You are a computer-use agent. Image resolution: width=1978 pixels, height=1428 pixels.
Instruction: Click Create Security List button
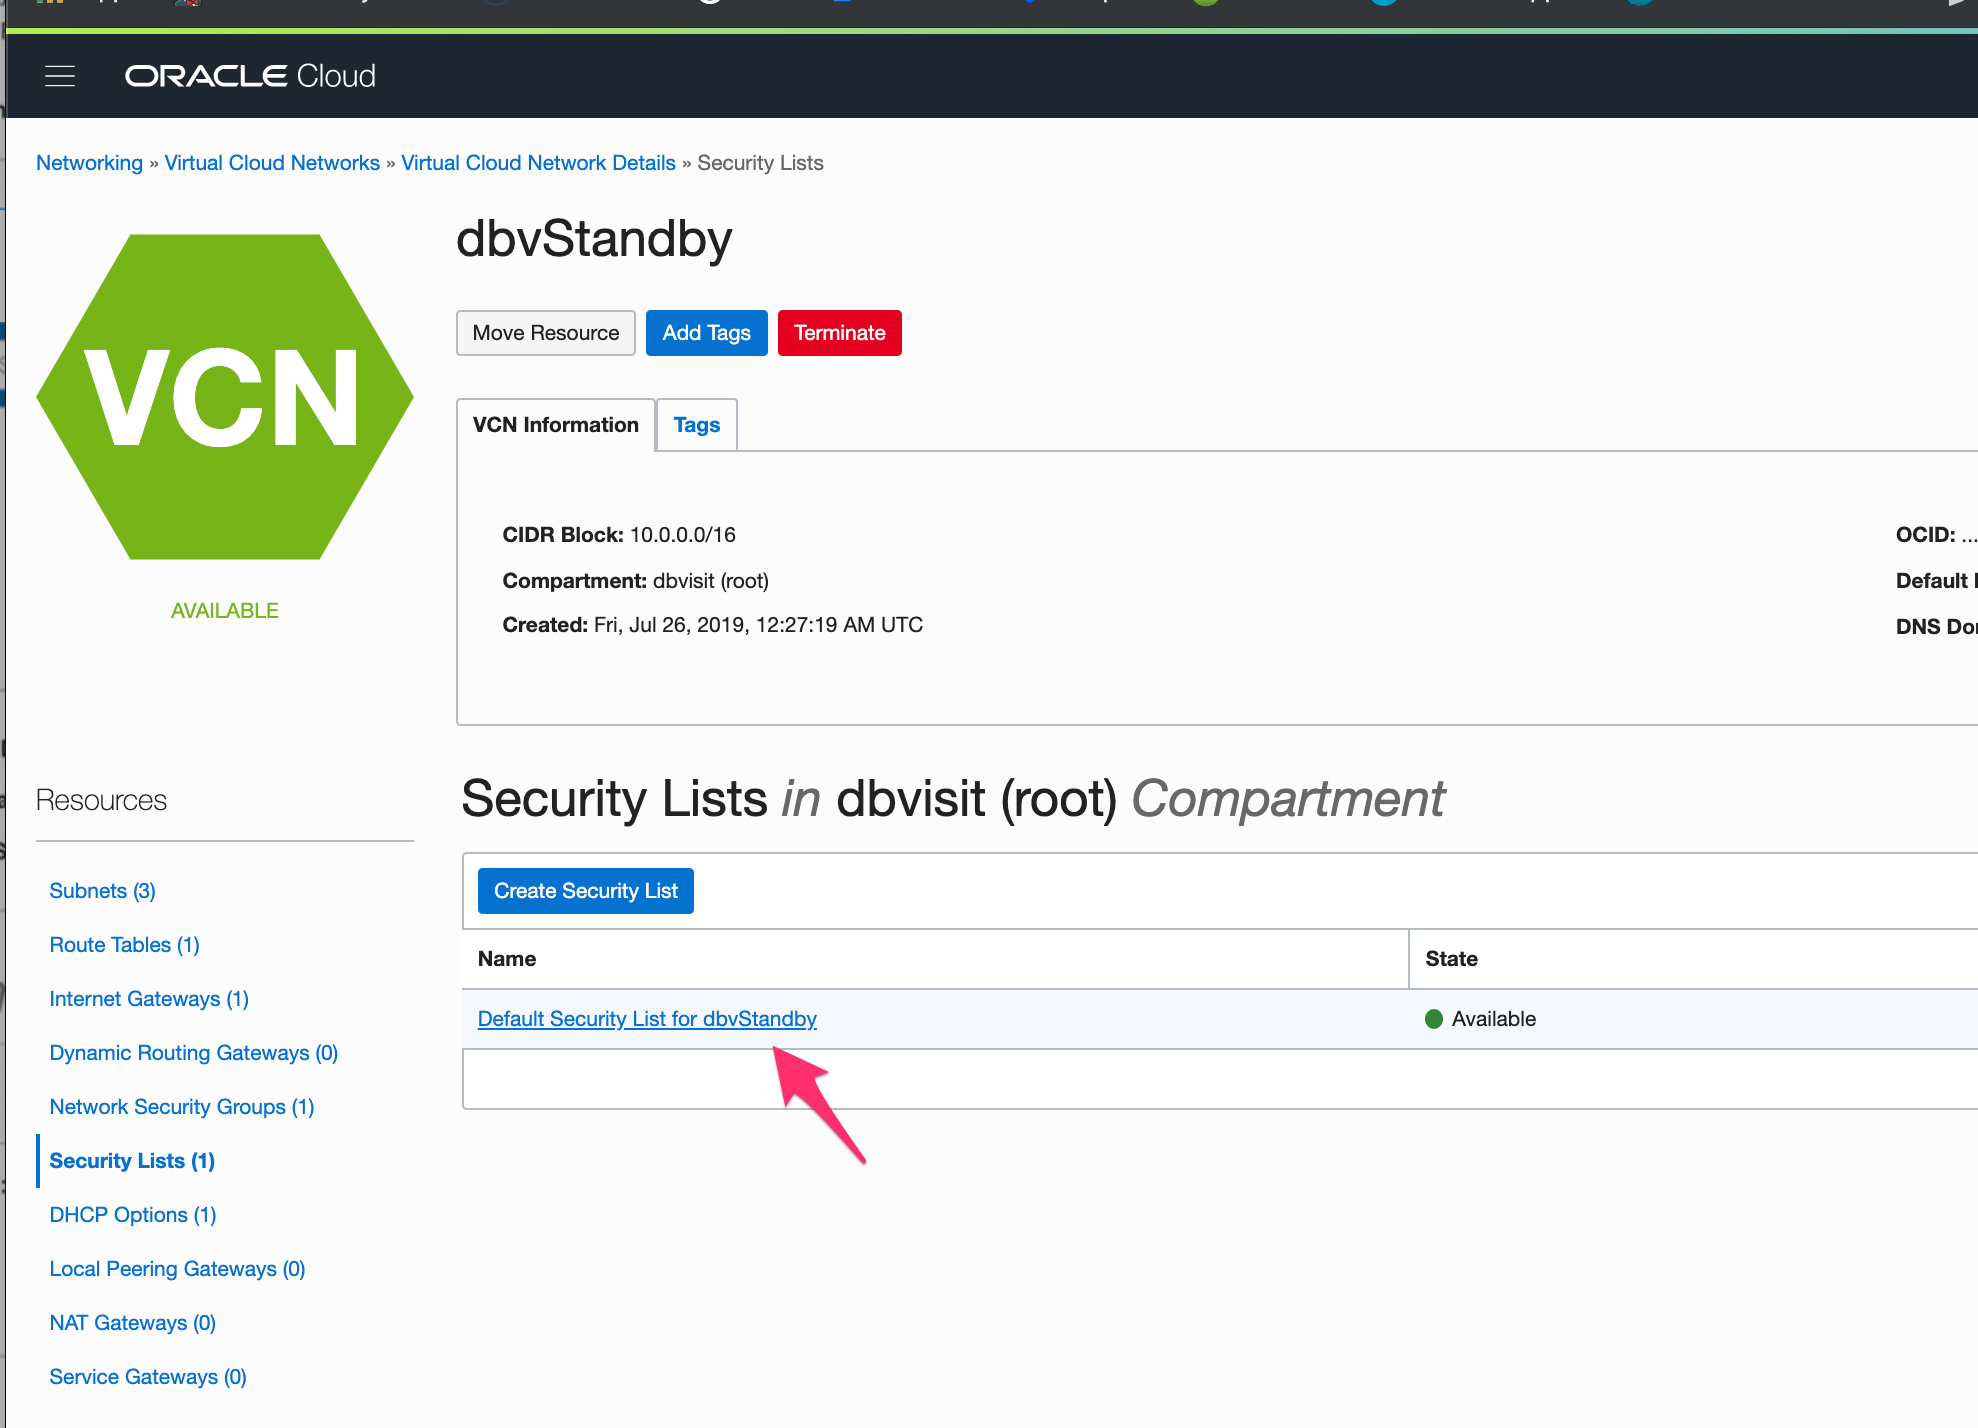(586, 891)
